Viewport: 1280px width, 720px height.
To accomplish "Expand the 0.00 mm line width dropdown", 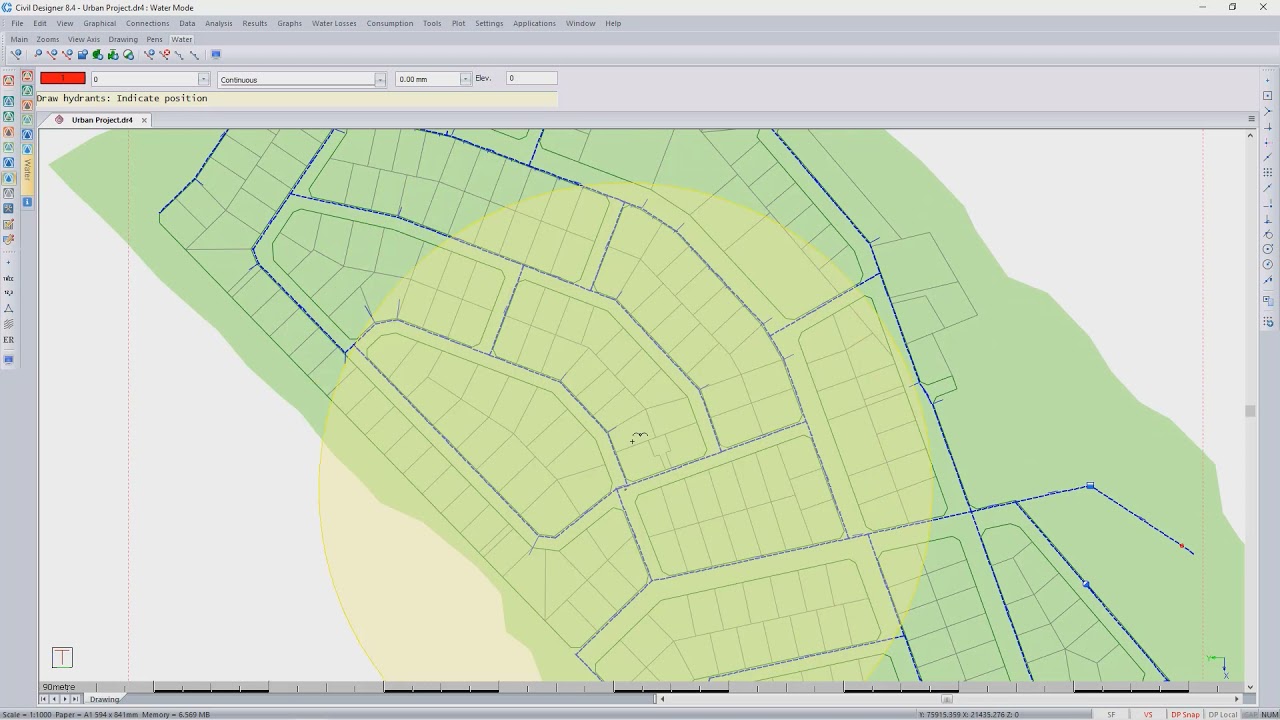I will 465,79.
